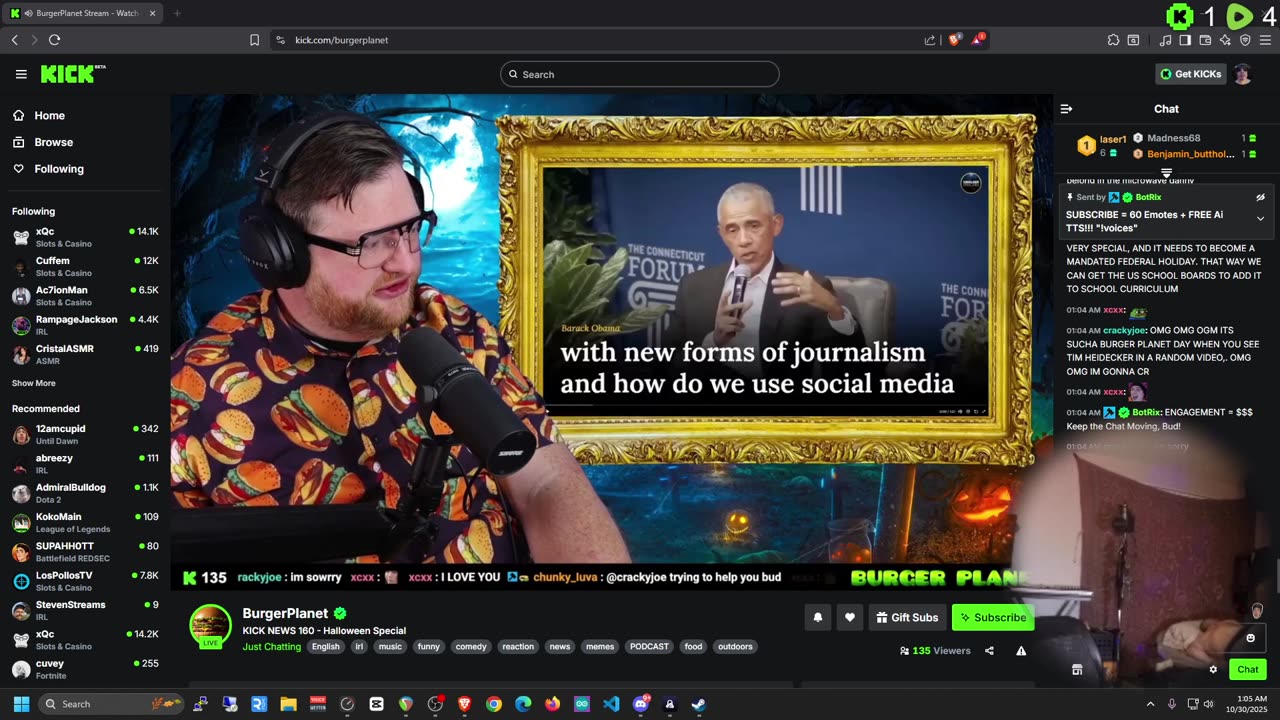Share the stream with the share icon
This screenshot has height=720, width=1280.
point(989,651)
